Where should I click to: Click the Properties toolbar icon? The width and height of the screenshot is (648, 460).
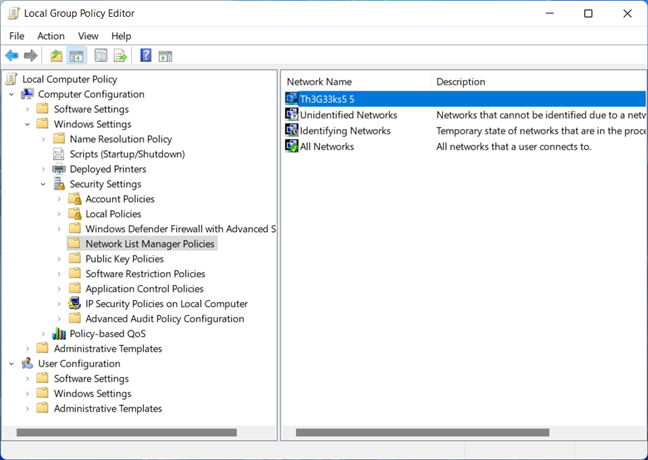pyautogui.click(x=101, y=55)
